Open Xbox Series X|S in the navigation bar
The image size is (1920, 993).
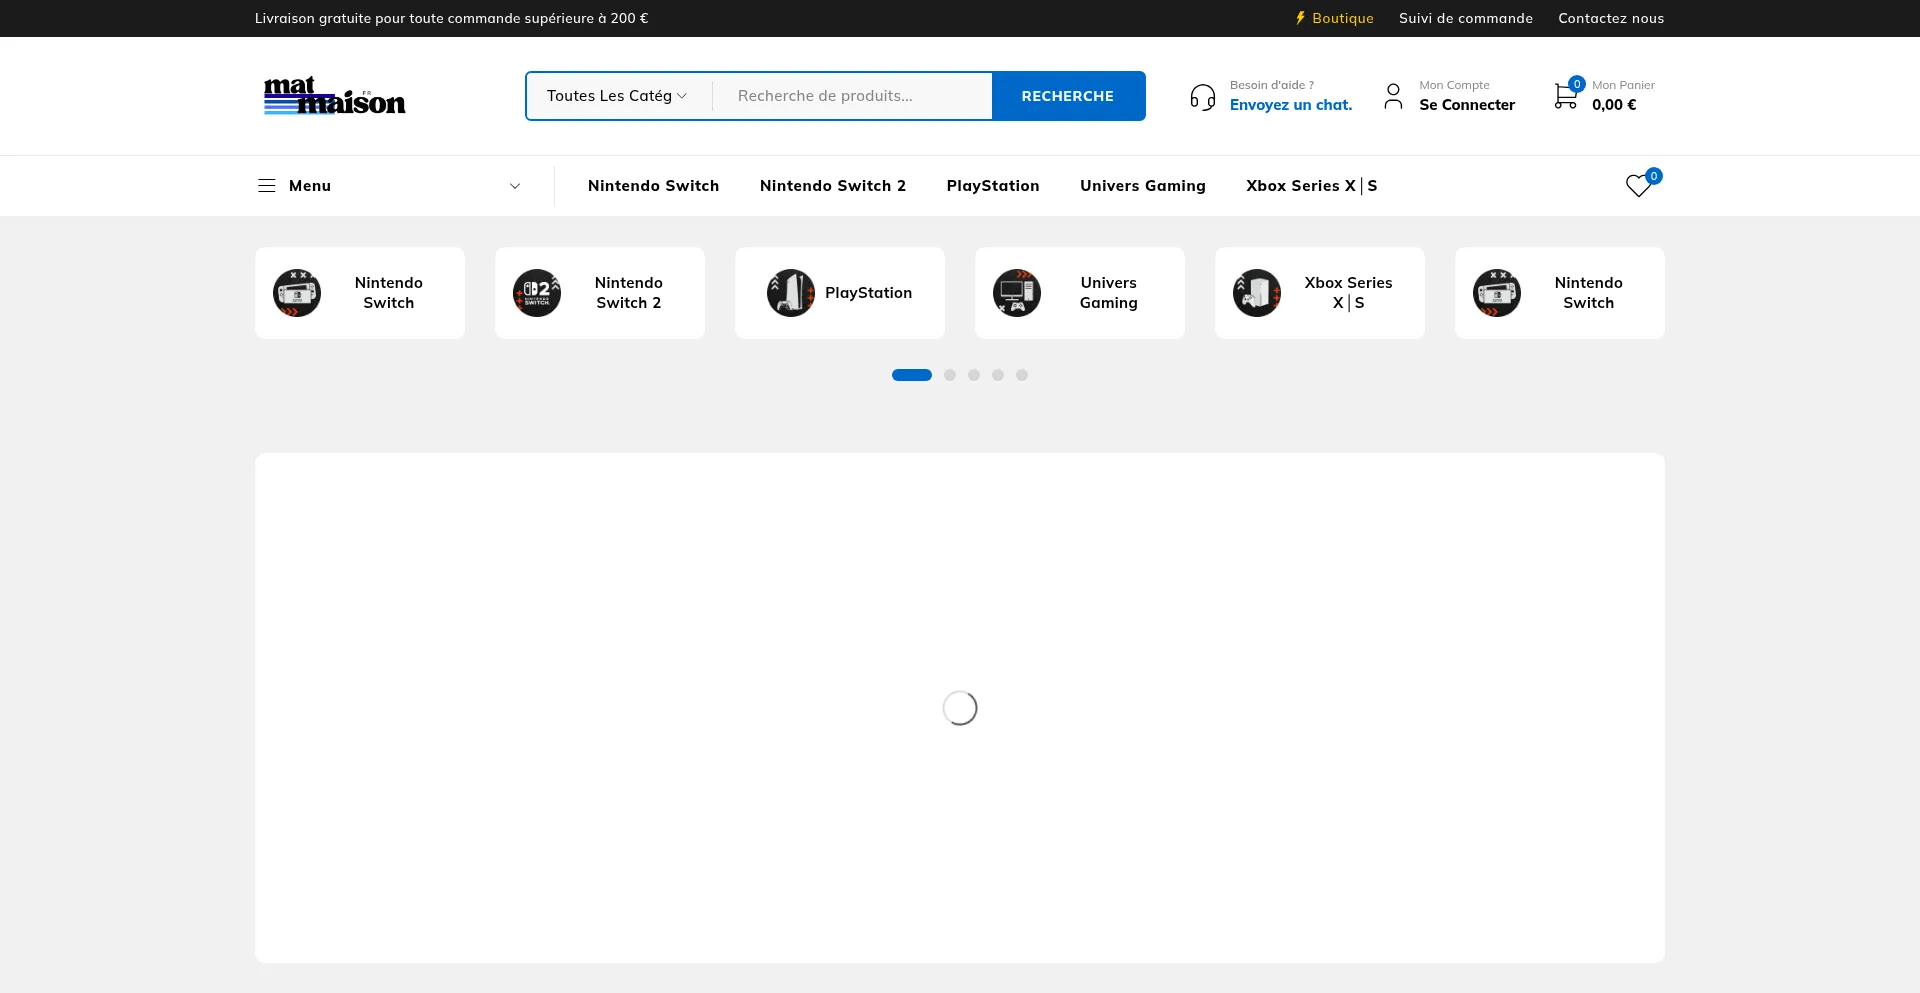tap(1312, 186)
